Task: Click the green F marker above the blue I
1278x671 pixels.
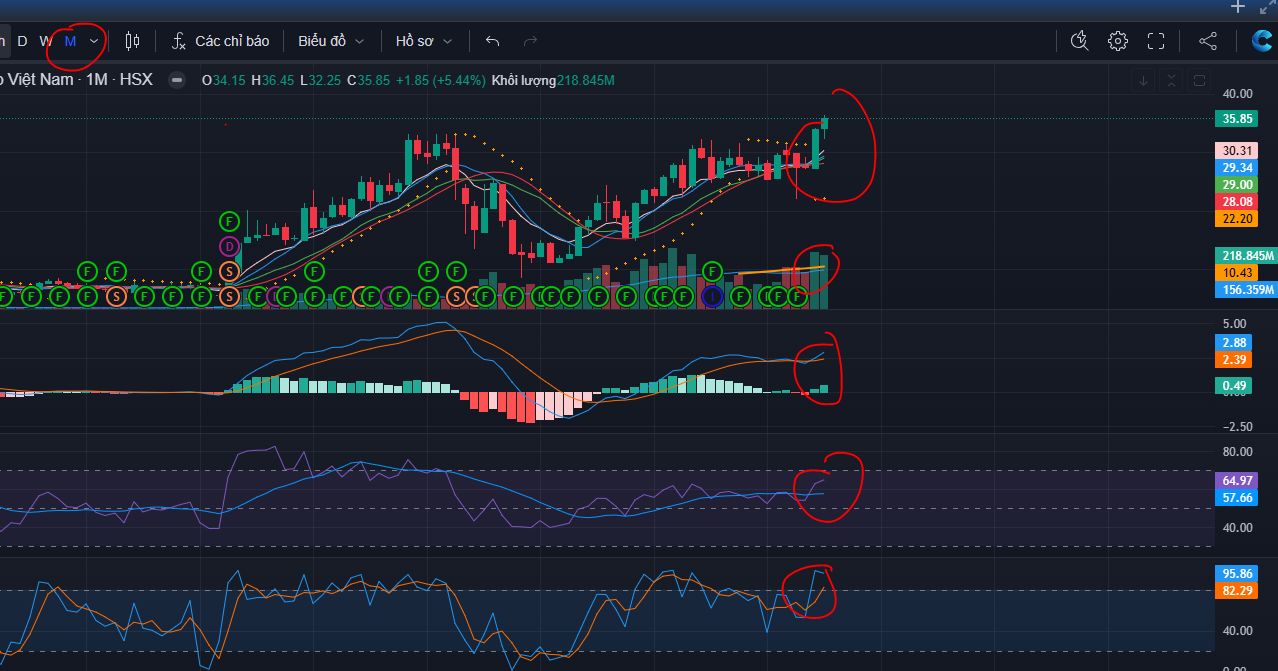Action: 712,271
